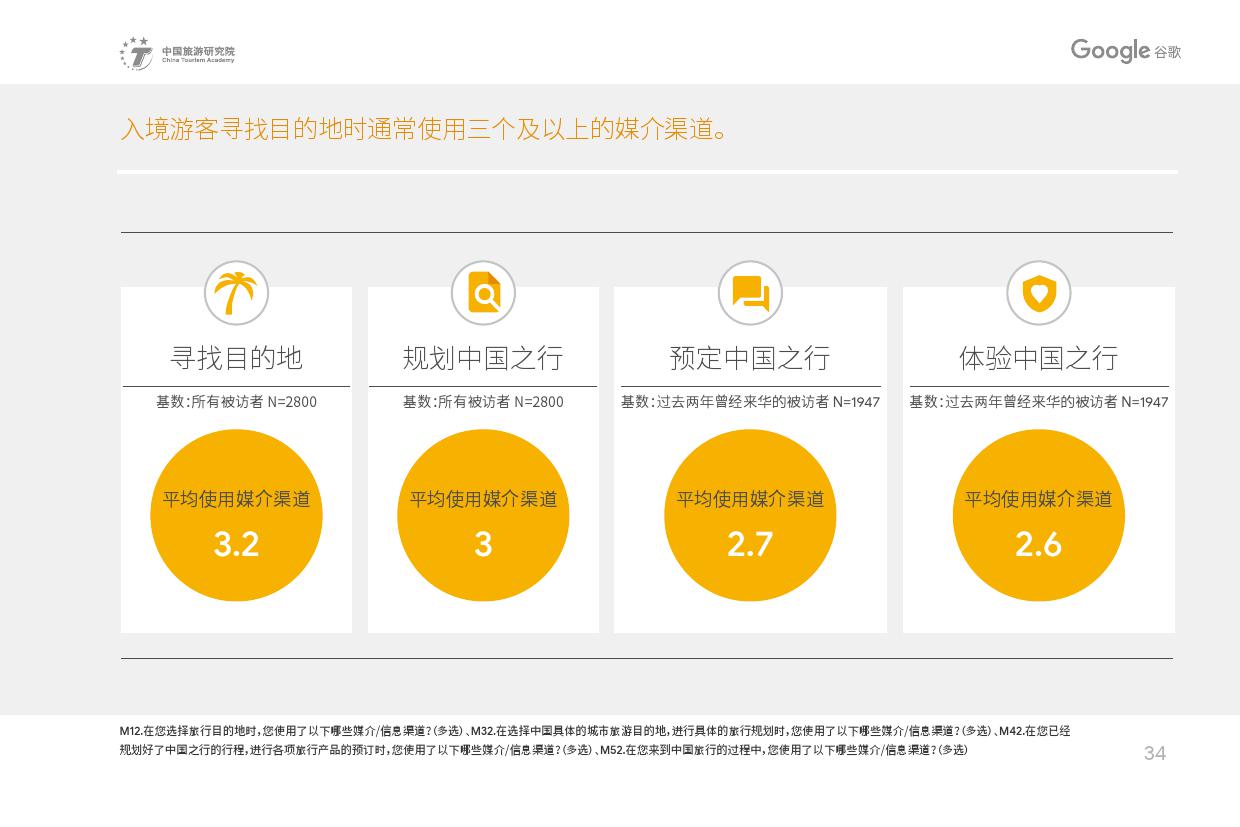Screen dimensions: 1240x827
Task: Click the footnote starting with M12
Action: point(594,740)
